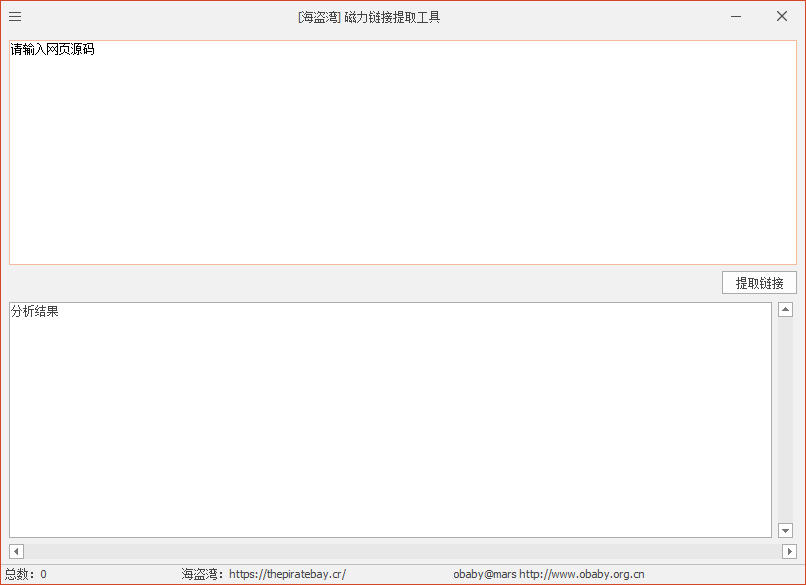
Task: Open the www.obaby.org.cn link
Action: [582, 574]
